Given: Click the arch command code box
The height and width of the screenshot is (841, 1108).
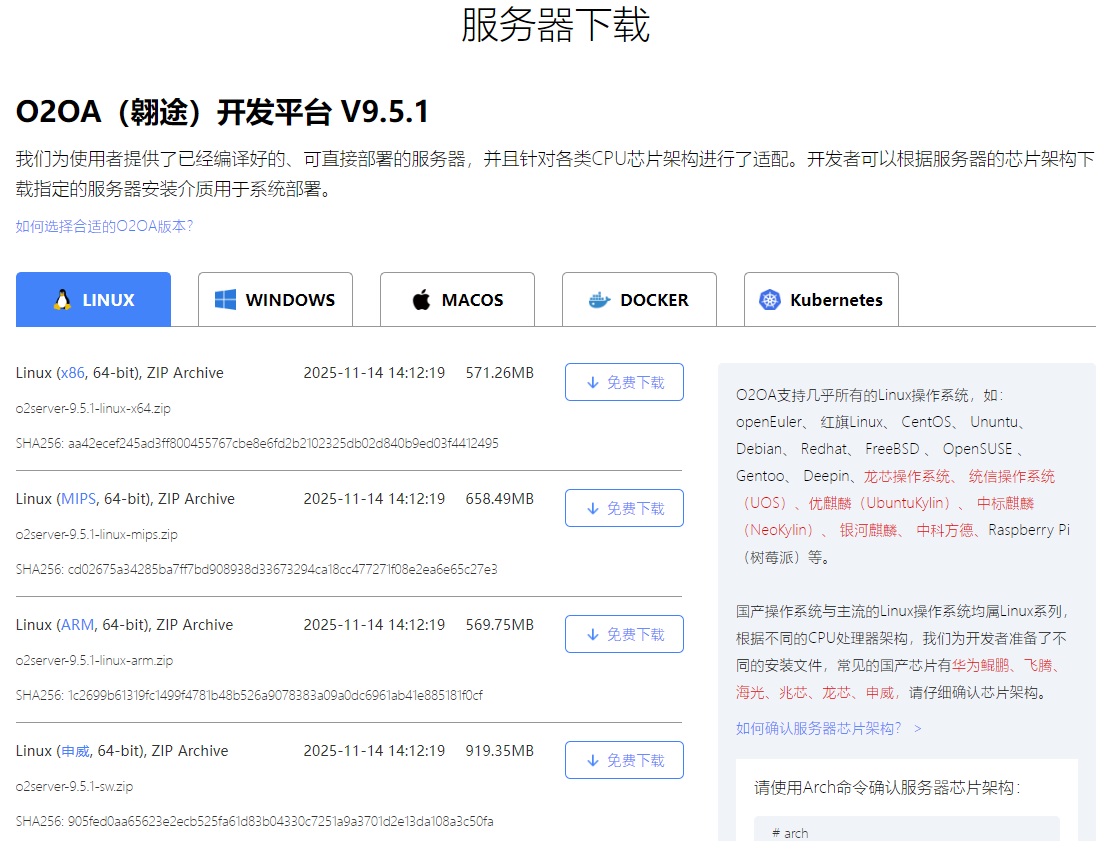Looking at the screenshot, I should point(906,830).
